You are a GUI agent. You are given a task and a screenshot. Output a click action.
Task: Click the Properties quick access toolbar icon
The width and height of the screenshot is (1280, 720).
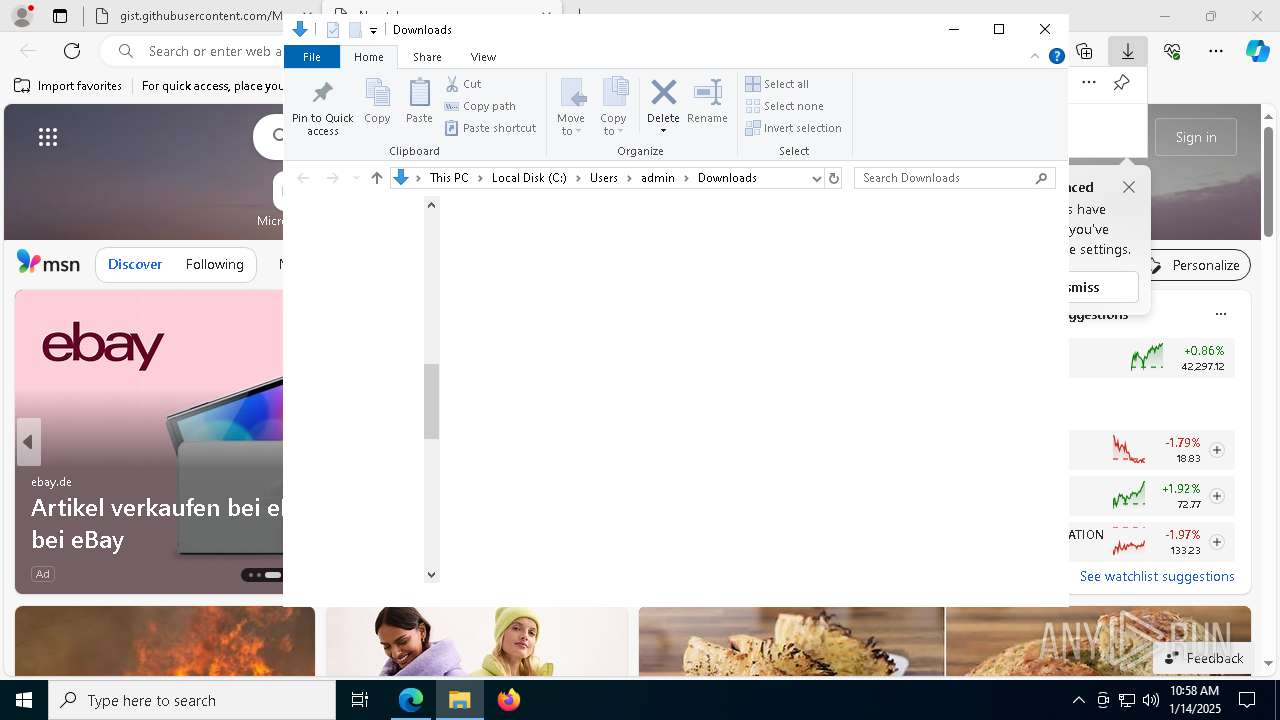click(x=333, y=30)
